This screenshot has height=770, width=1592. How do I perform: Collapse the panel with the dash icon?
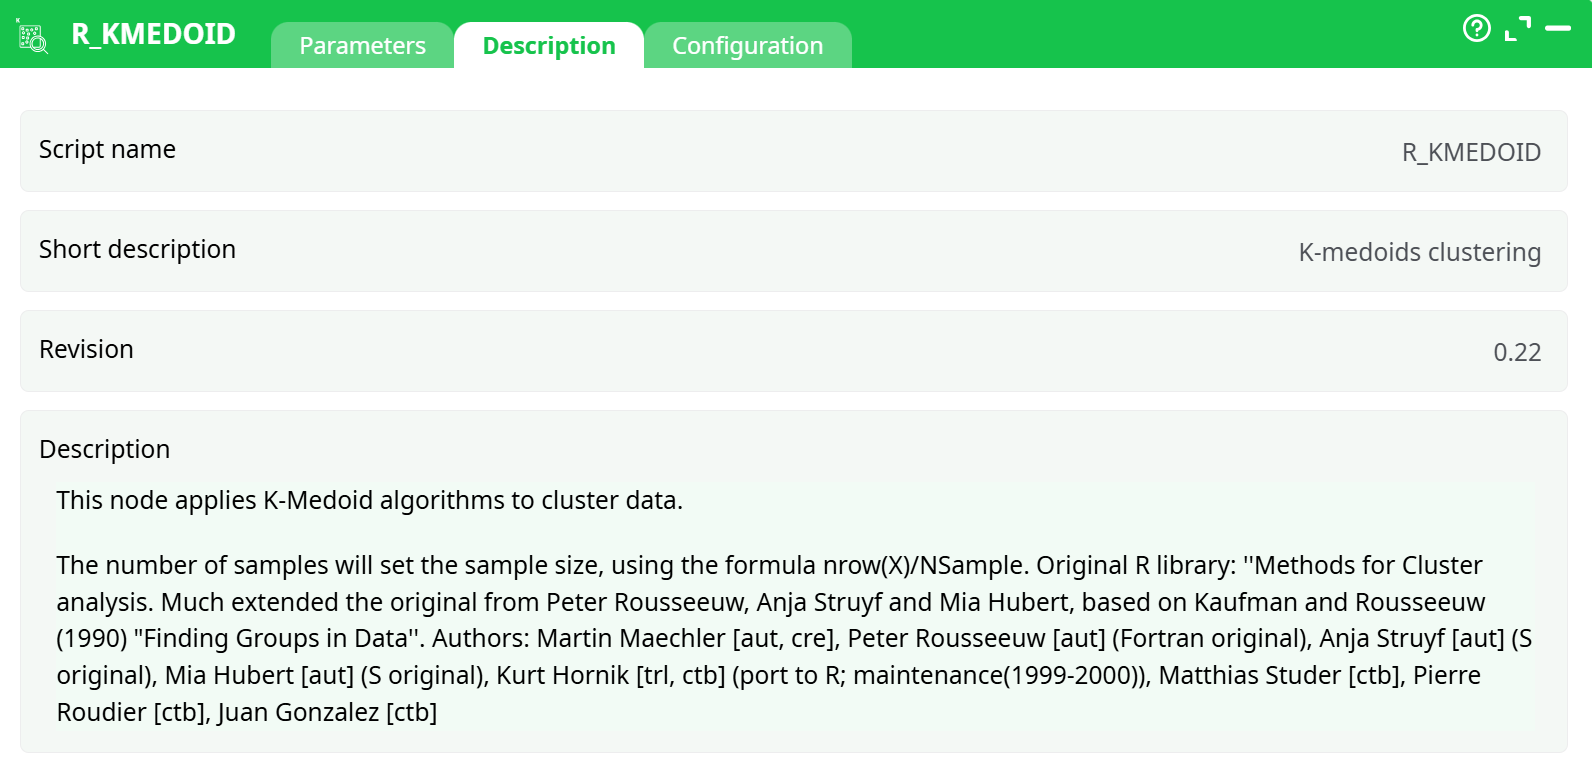1558,29
